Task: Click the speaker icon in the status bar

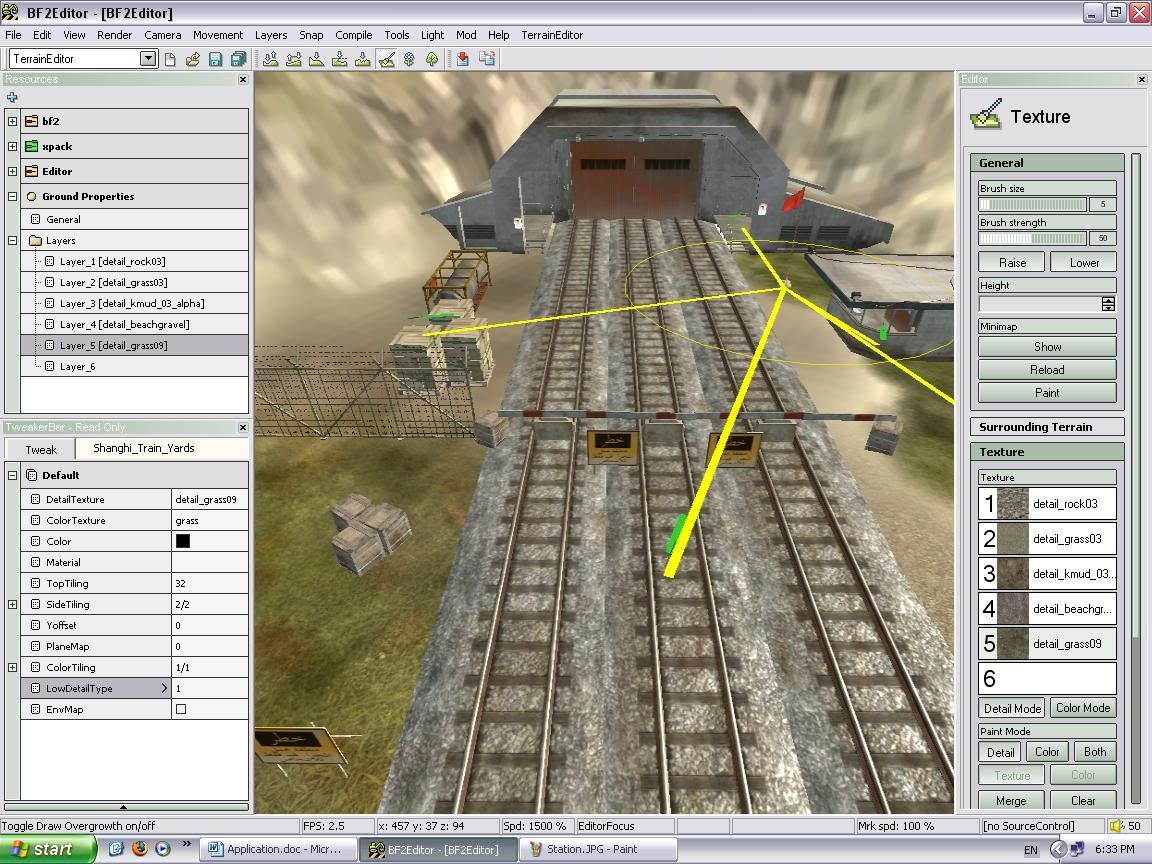Action: (1117, 826)
